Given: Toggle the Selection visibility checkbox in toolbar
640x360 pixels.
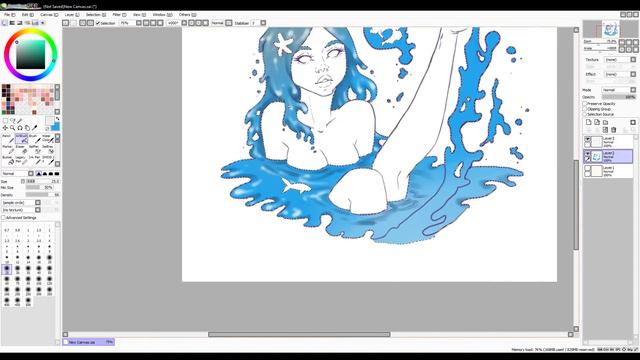Looking at the screenshot, I should click(98, 23).
